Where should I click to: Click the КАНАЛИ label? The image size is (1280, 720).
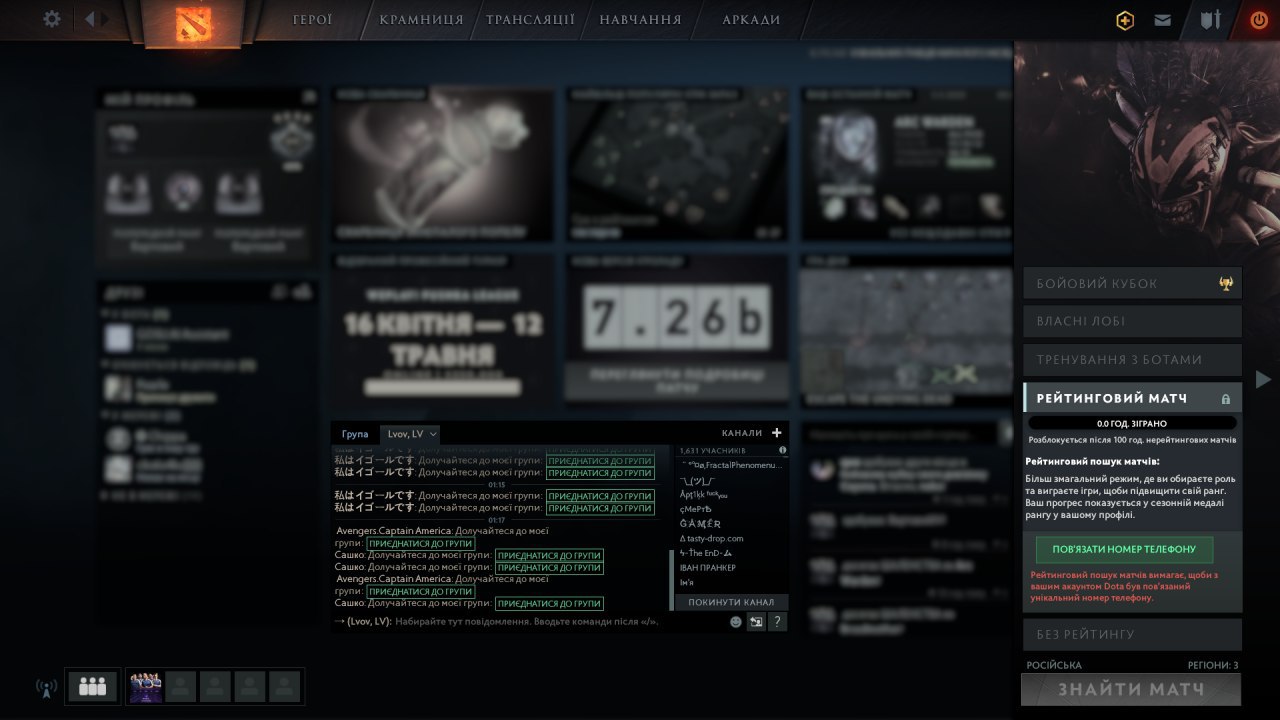coord(741,433)
